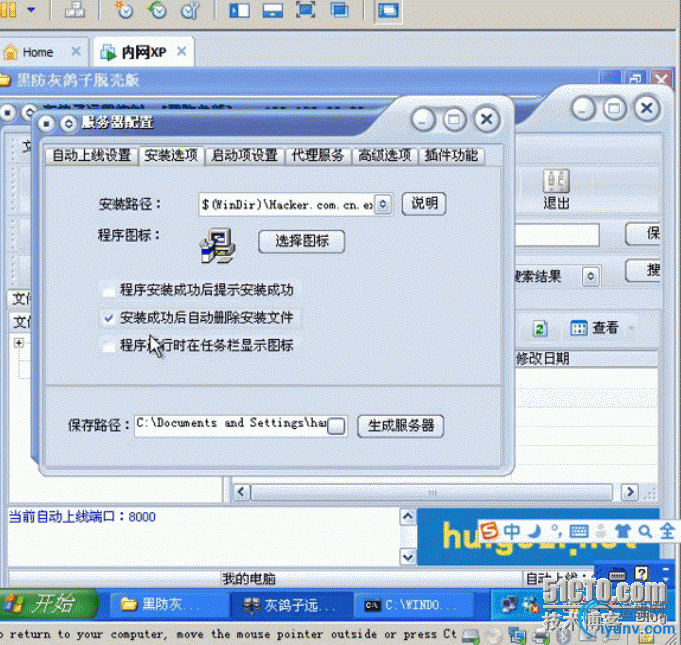Click the green refresh icon beside 查看
The width and height of the screenshot is (681, 645).
[540, 328]
